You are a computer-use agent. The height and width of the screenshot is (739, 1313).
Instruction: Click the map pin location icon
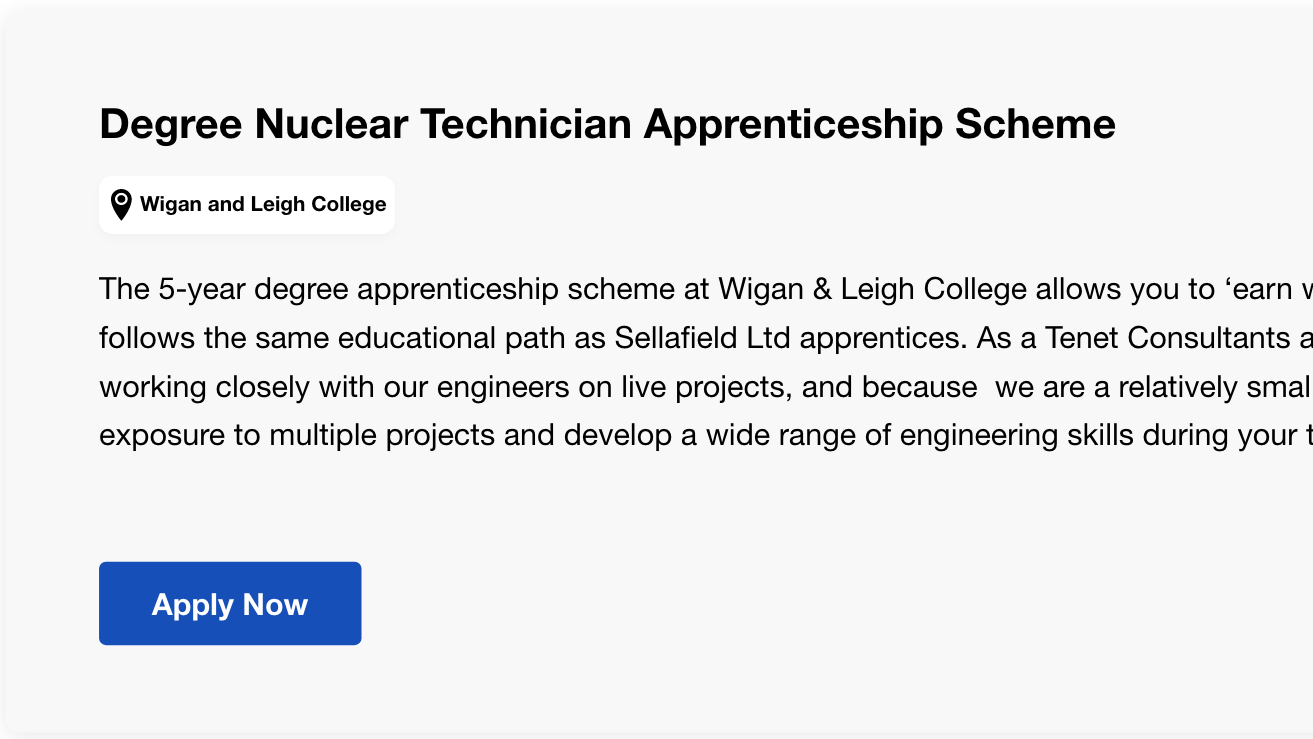coord(121,205)
